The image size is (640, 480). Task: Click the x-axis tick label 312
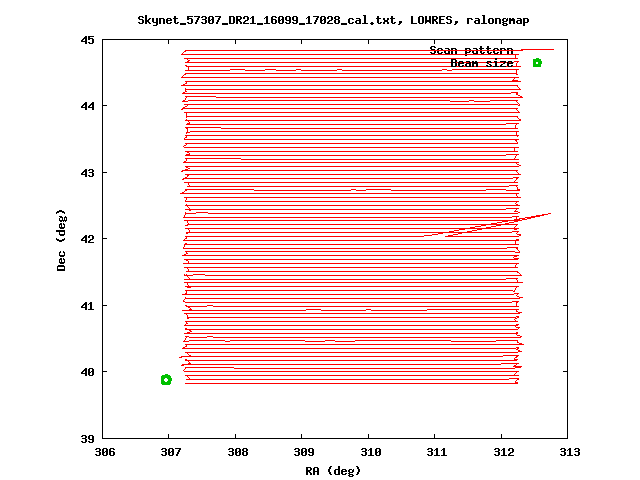504,452
